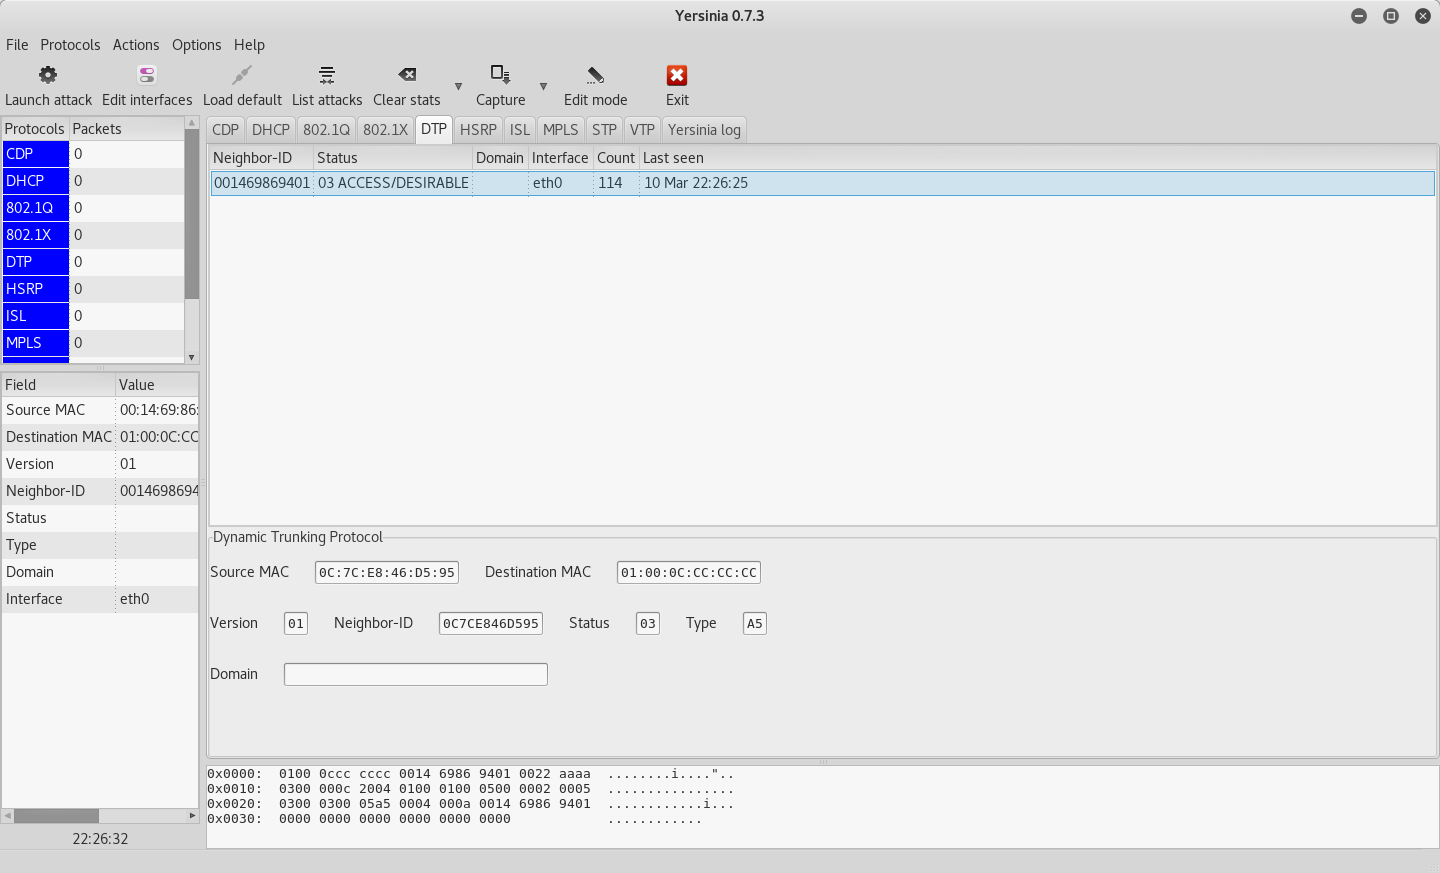Maximize the Yersinia window
Viewport: 1440px width, 873px height.
(x=1391, y=16)
